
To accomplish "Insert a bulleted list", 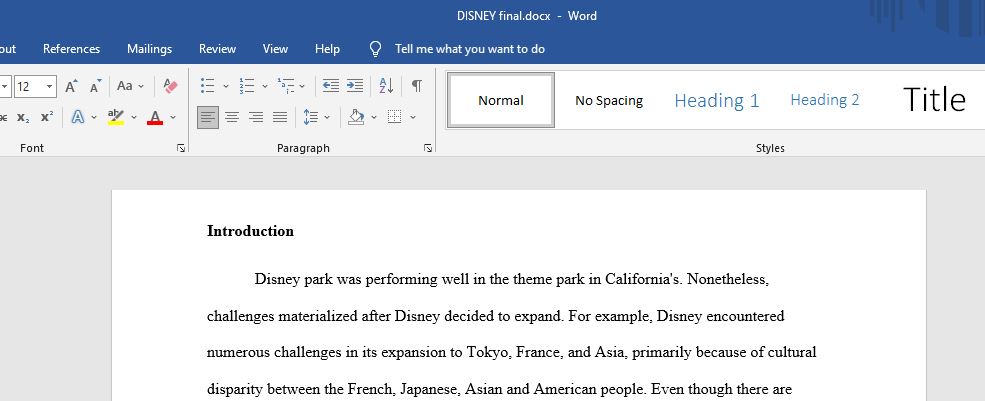I will tap(207, 86).
